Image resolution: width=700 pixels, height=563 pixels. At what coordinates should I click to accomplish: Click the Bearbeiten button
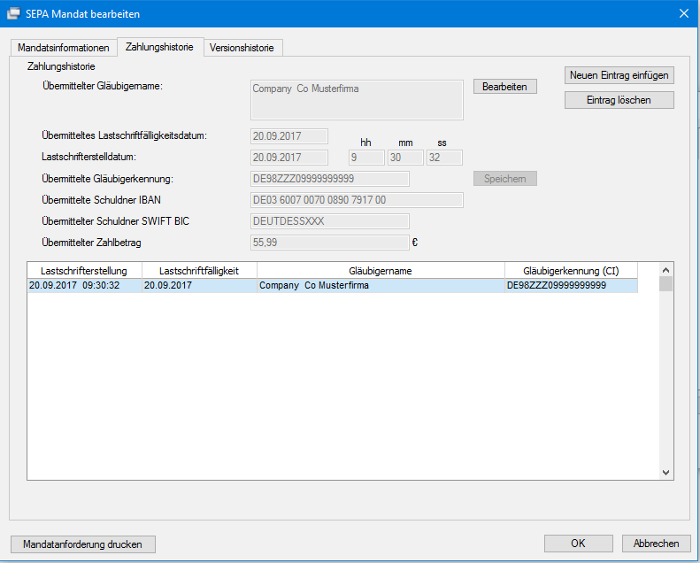pos(505,87)
